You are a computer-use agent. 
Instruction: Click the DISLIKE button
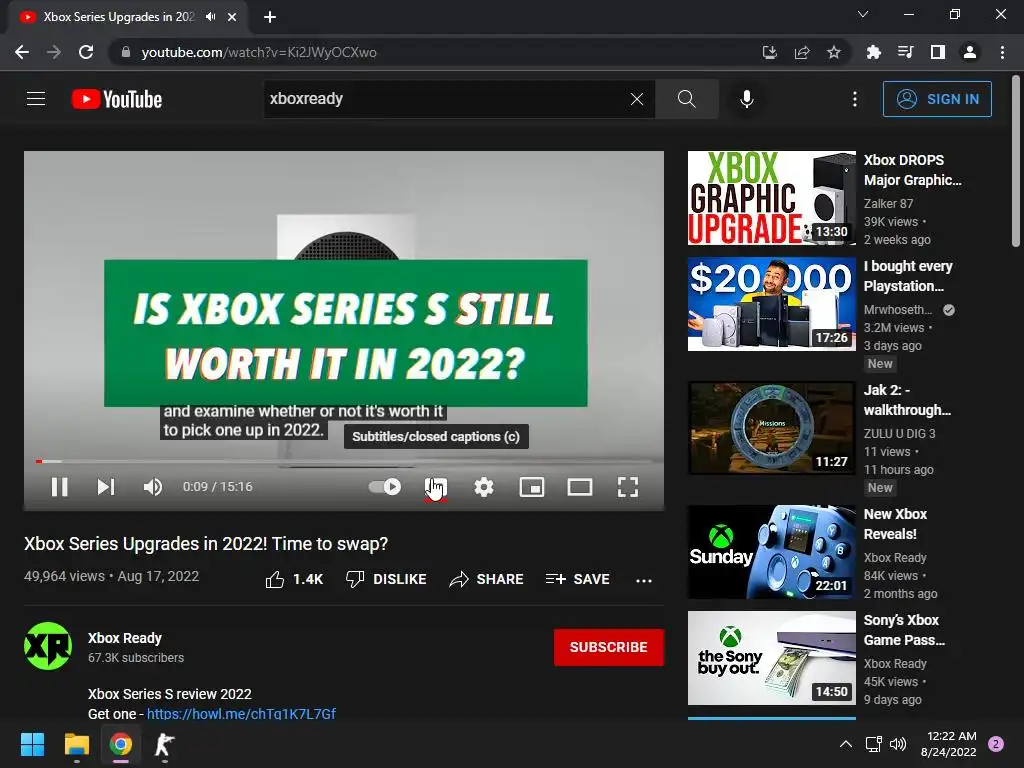click(386, 579)
